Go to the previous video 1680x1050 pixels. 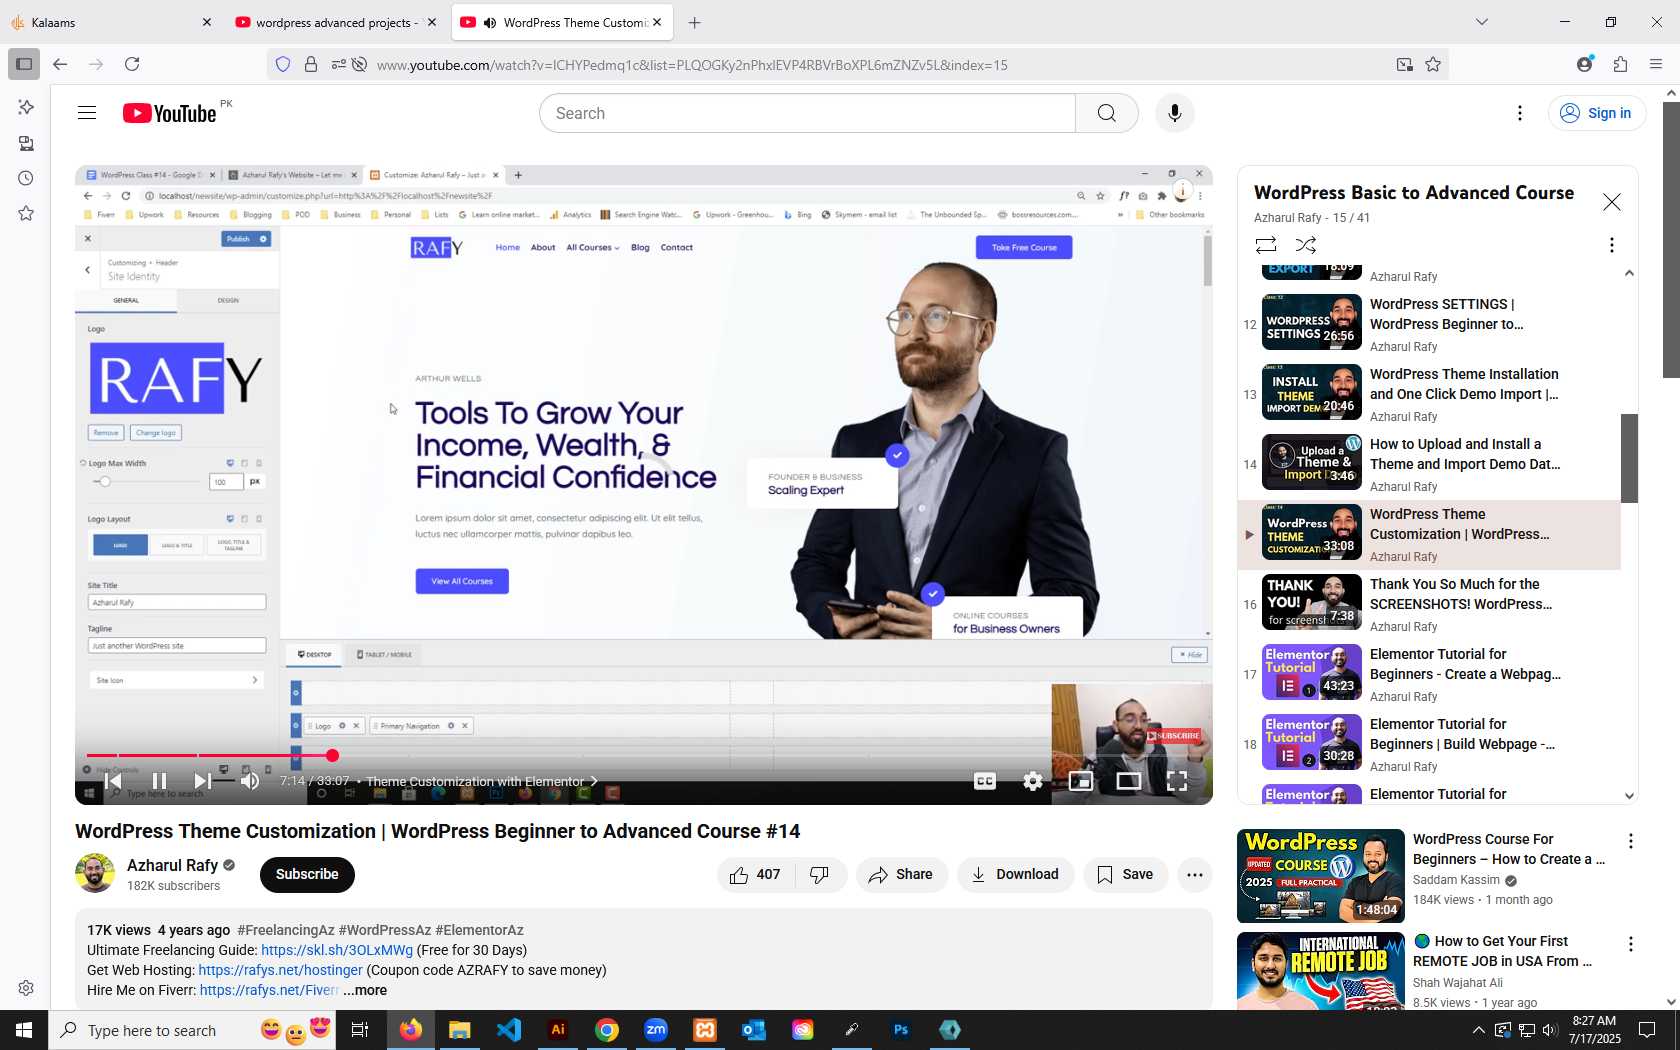point(114,781)
